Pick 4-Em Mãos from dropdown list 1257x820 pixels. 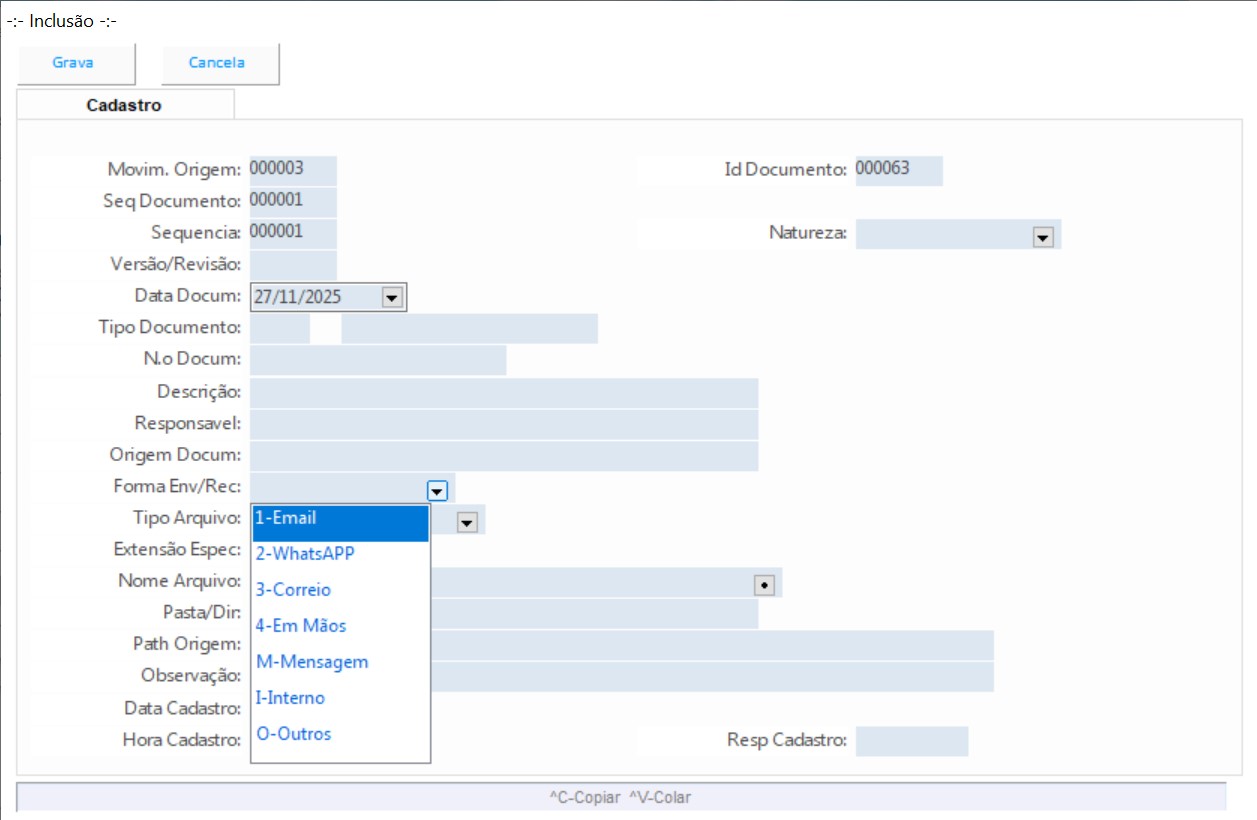pos(340,626)
